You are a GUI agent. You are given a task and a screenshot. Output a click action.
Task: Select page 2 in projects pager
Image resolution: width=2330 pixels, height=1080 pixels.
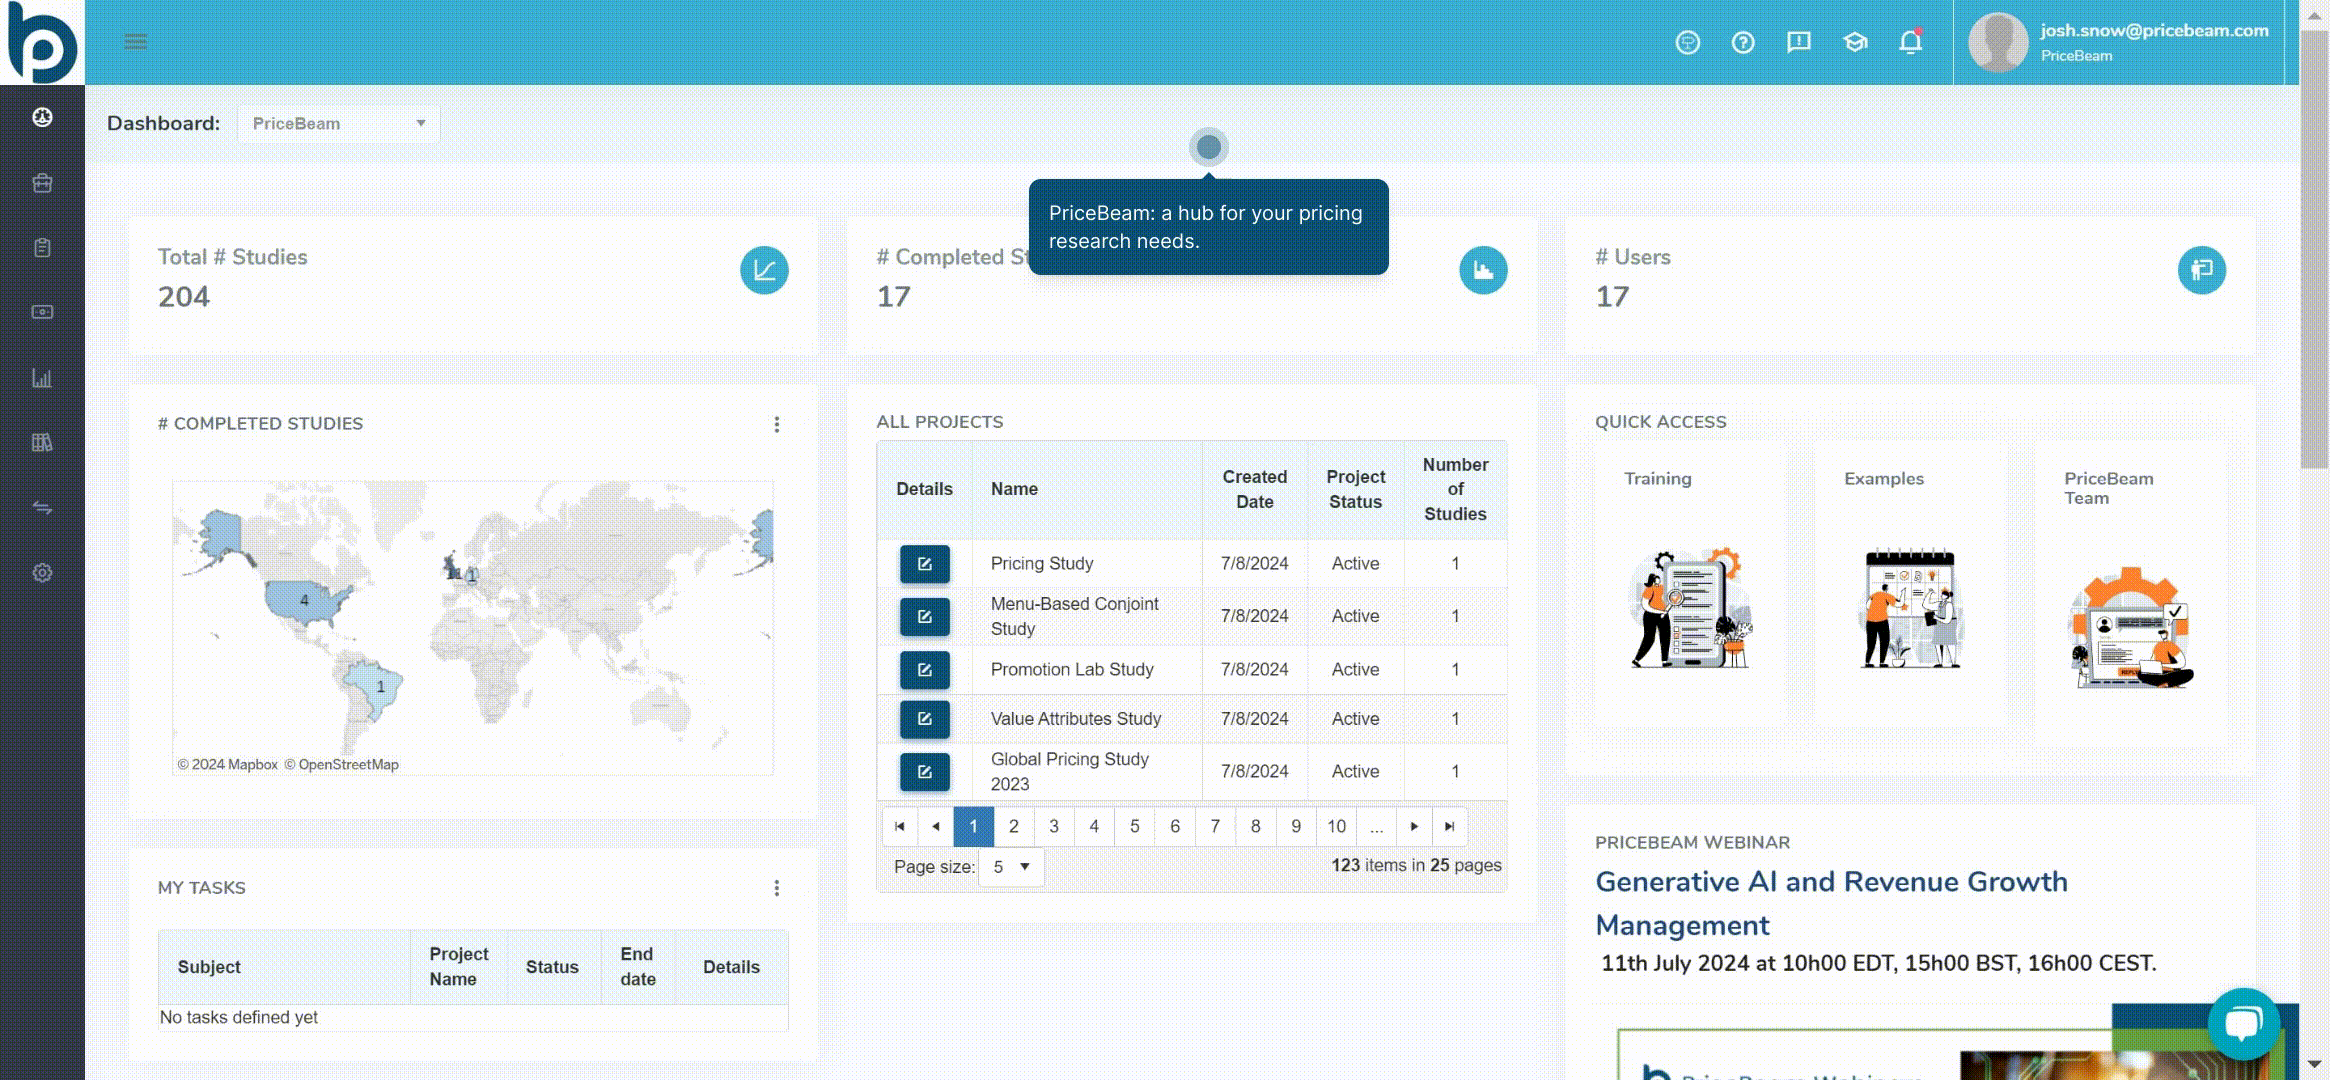click(x=1014, y=827)
